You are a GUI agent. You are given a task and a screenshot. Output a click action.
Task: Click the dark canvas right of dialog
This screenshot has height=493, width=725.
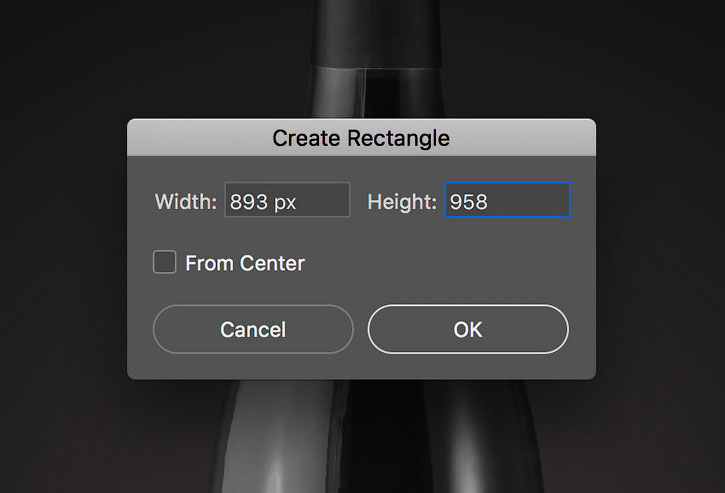click(660, 246)
